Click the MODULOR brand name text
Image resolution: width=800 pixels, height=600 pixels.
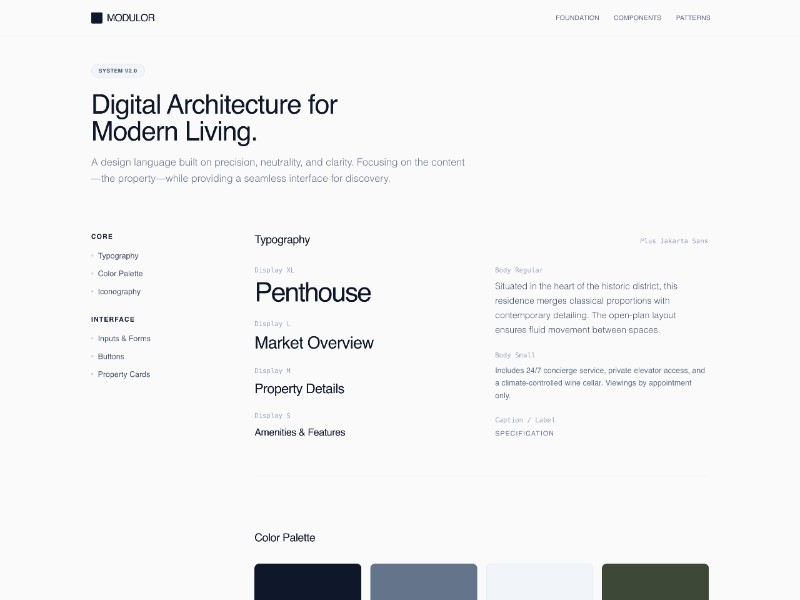(130, 18)
